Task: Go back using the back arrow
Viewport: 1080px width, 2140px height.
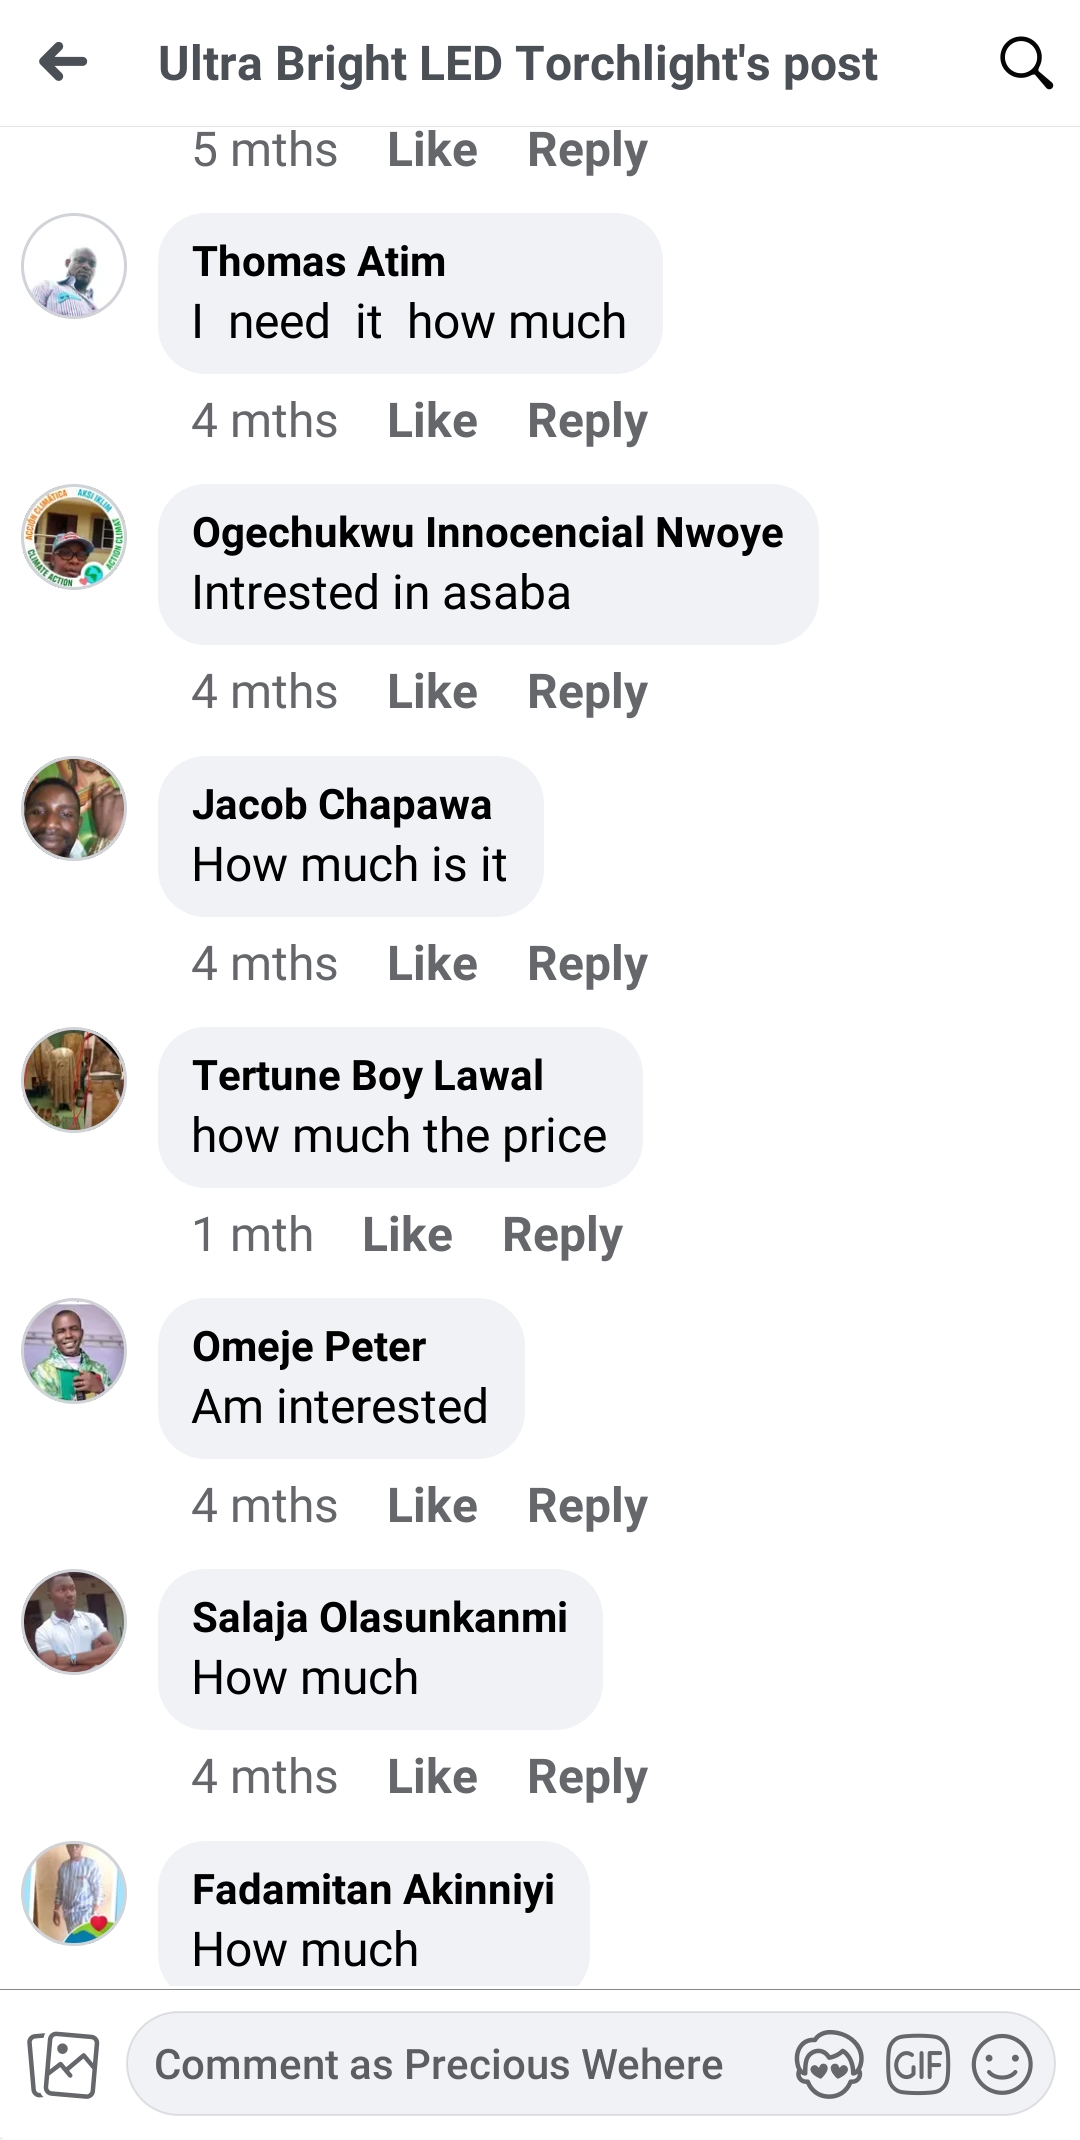Action: point(64,62)
